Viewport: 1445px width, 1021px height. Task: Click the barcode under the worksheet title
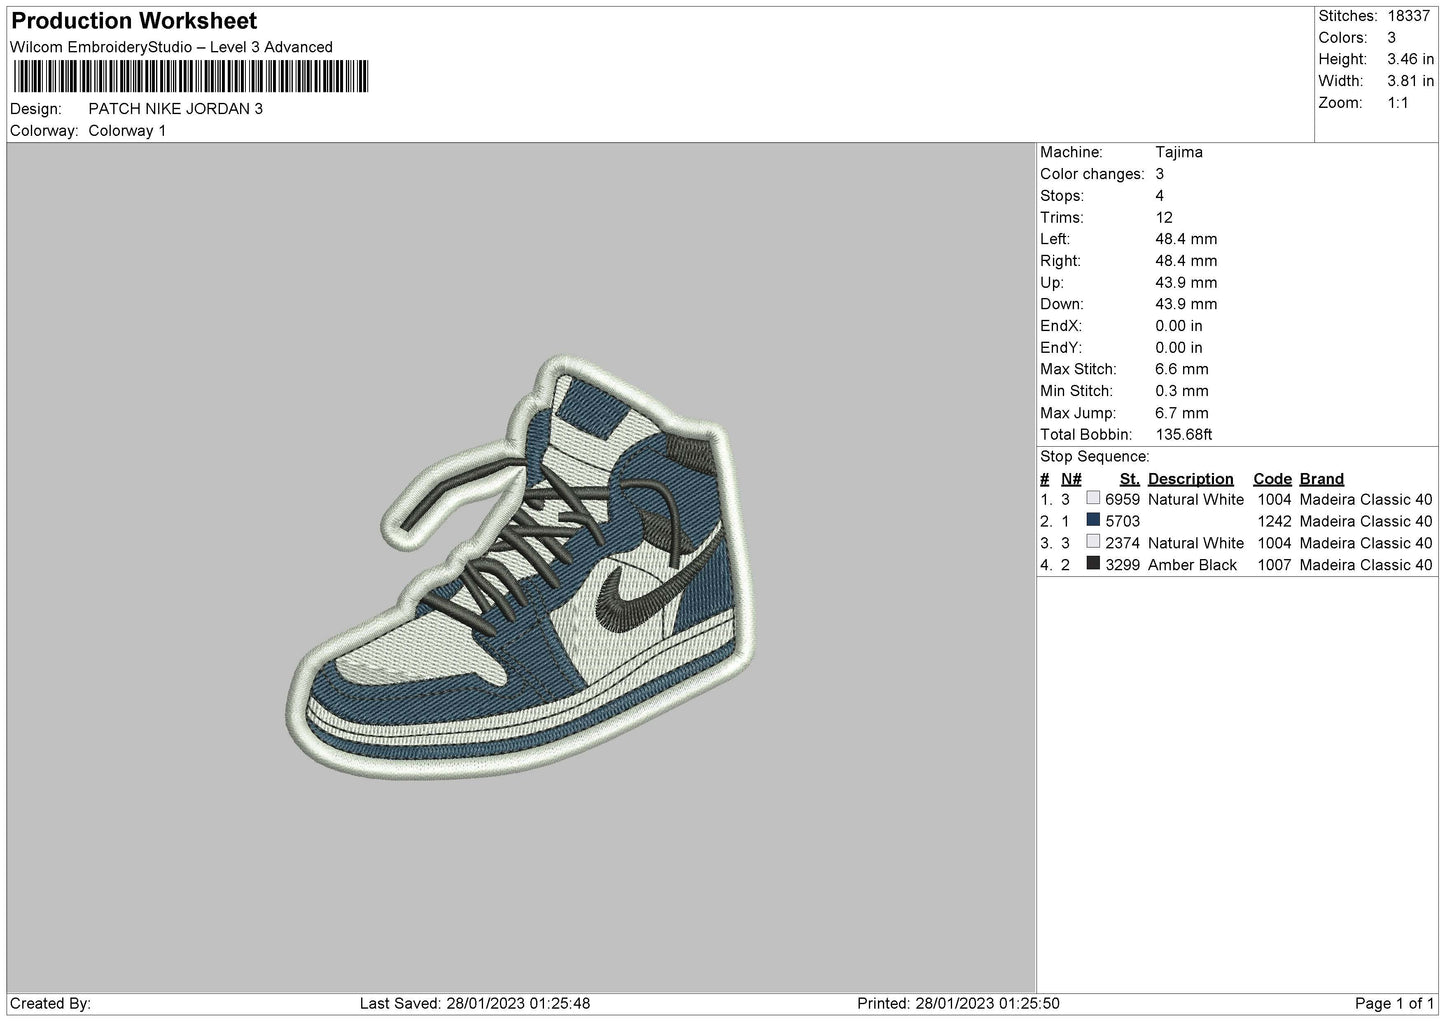(x=190, y=76)
